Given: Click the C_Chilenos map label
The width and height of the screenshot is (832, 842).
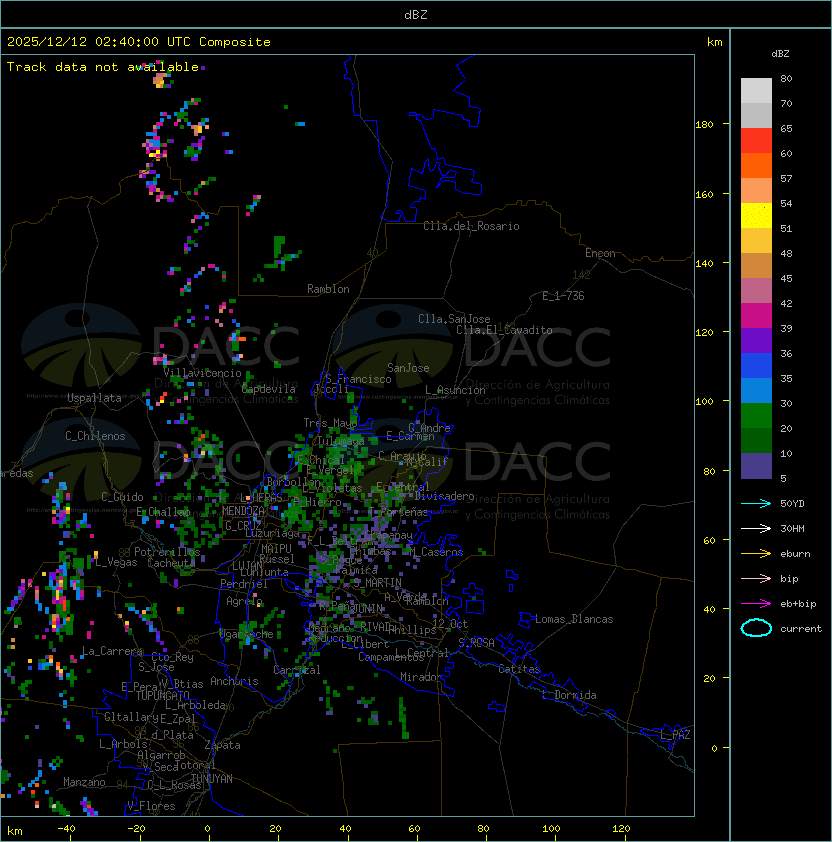Looking at the screenshot, I should [95, 436].
